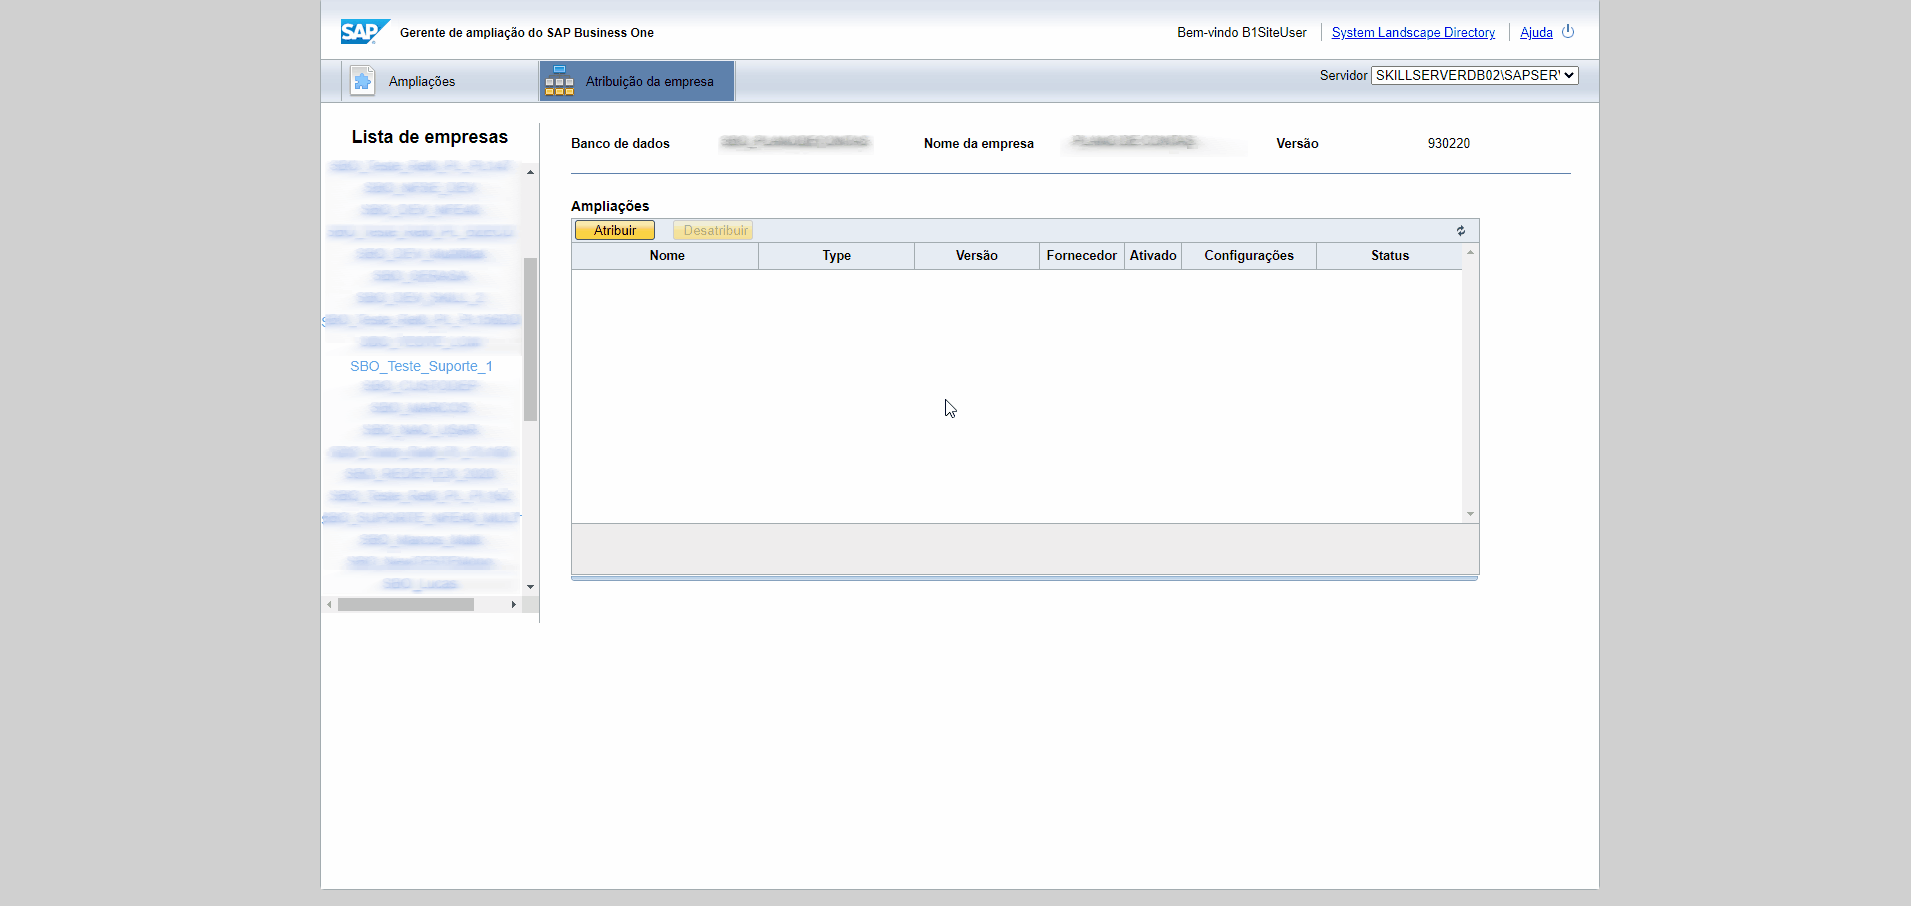Click company list scroll right arrow
This screenshot has height=906, width=1911.
point(514,604)
